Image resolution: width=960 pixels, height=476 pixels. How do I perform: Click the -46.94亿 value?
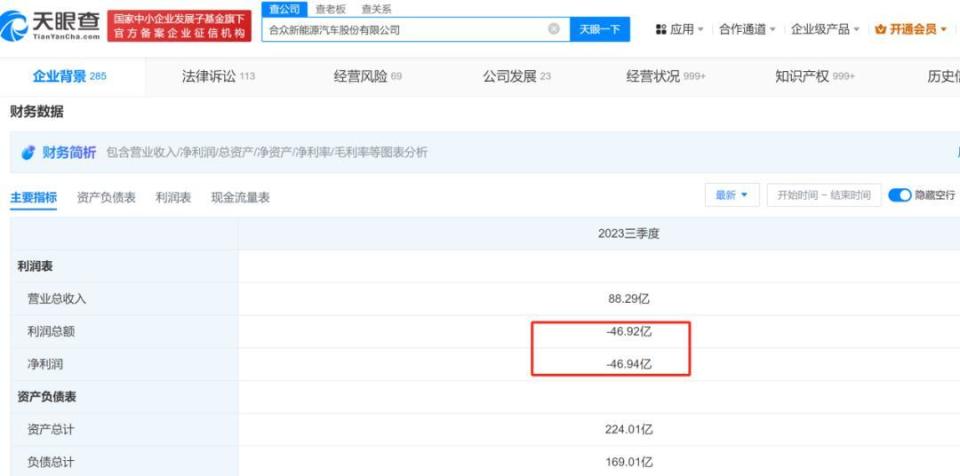tap(629, 364)
